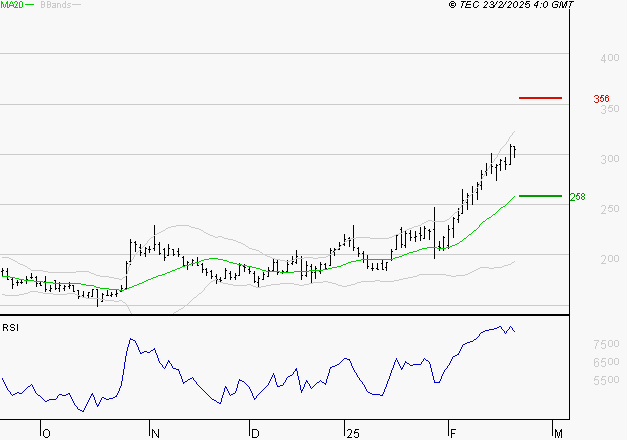627x440 pixels.
Task: Click the BBands legend label
Action: pos(56,5)
